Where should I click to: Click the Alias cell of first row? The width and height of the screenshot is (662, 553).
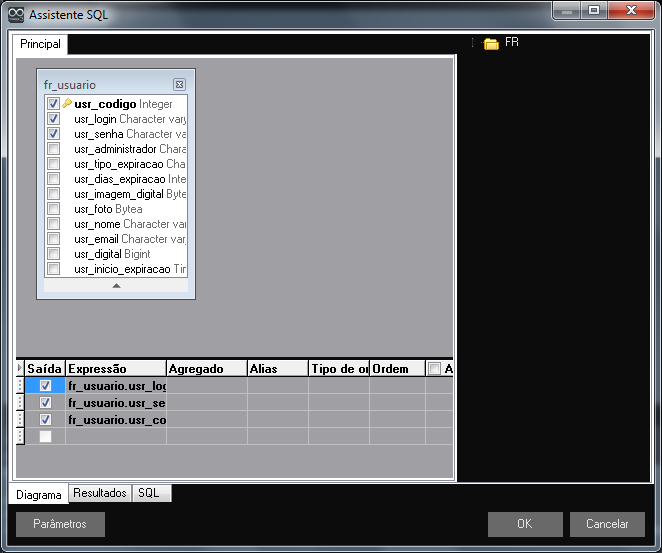click(277, 385)
